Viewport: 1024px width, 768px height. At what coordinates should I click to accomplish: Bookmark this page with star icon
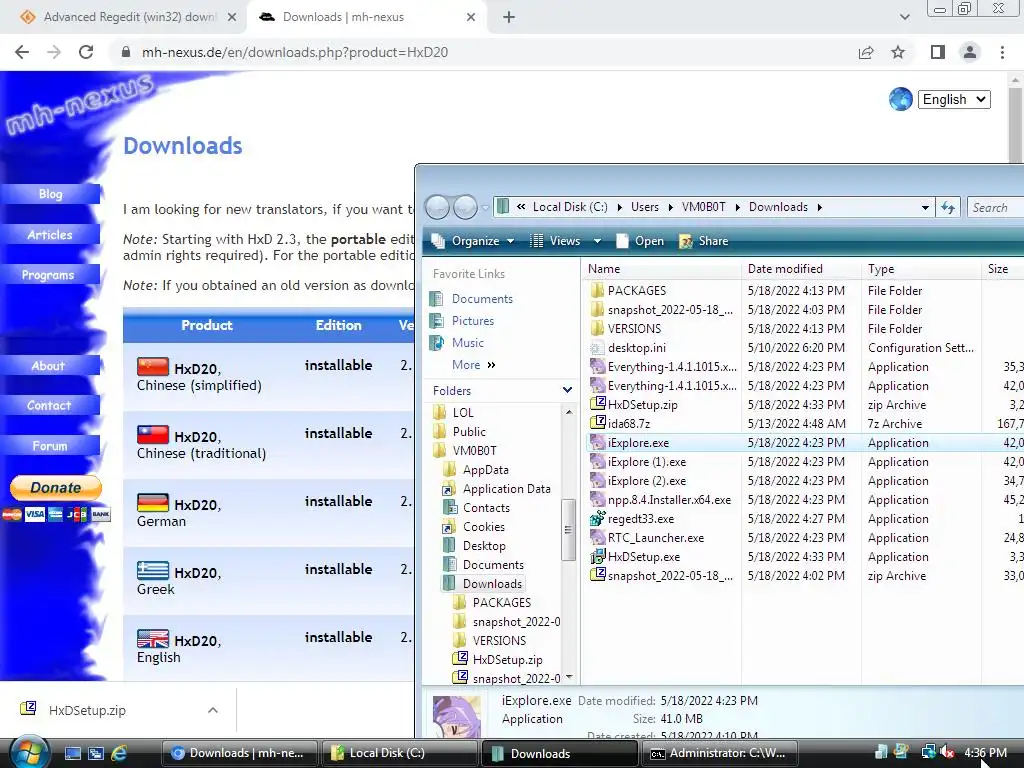point(898,52)
